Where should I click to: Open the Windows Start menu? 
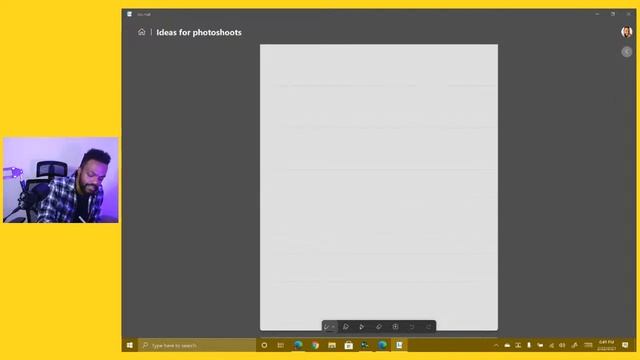130,345
